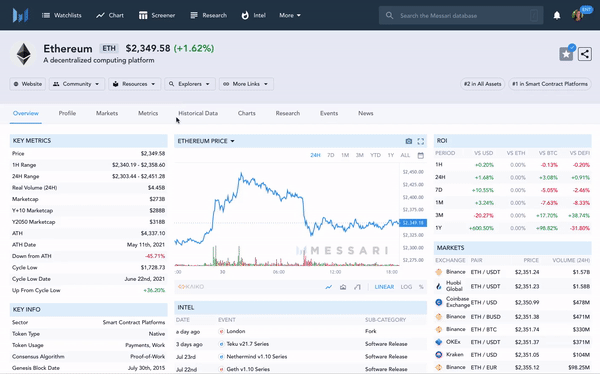
Task: Open Watchlists in the top navigation
Action: [x=62, y=15]
